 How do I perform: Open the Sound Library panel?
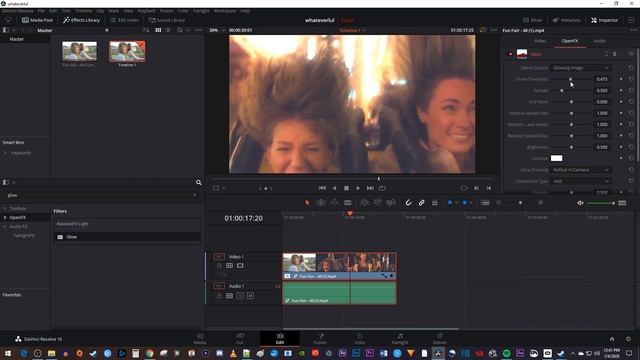point(167,20)
